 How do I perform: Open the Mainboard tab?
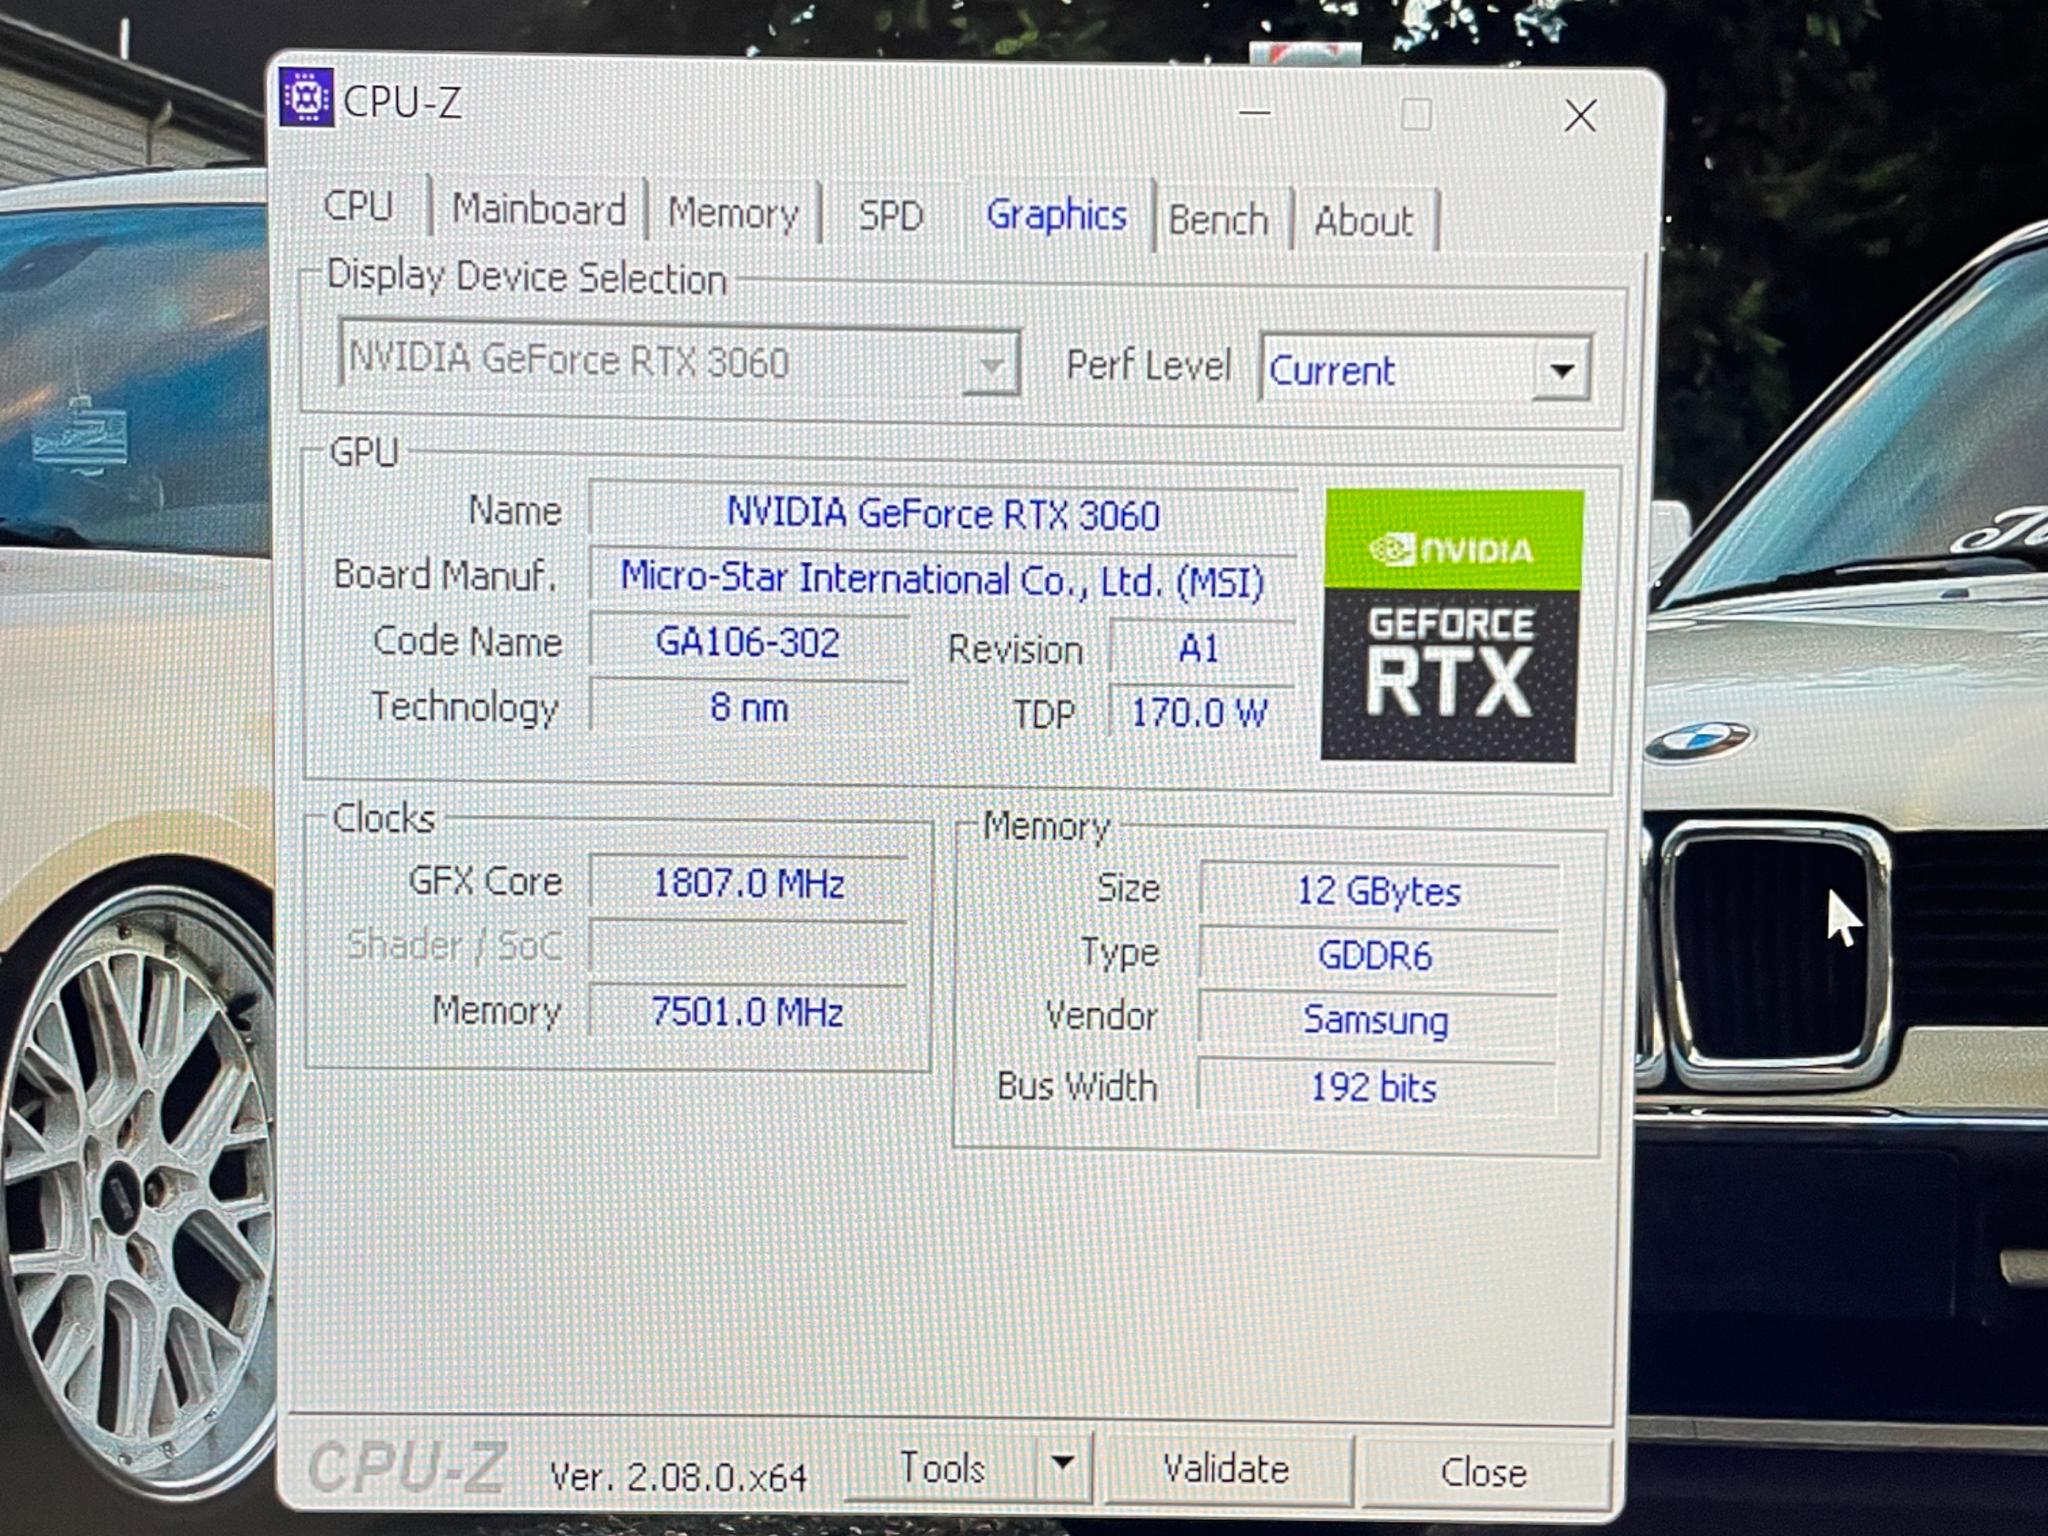point(539,210)
